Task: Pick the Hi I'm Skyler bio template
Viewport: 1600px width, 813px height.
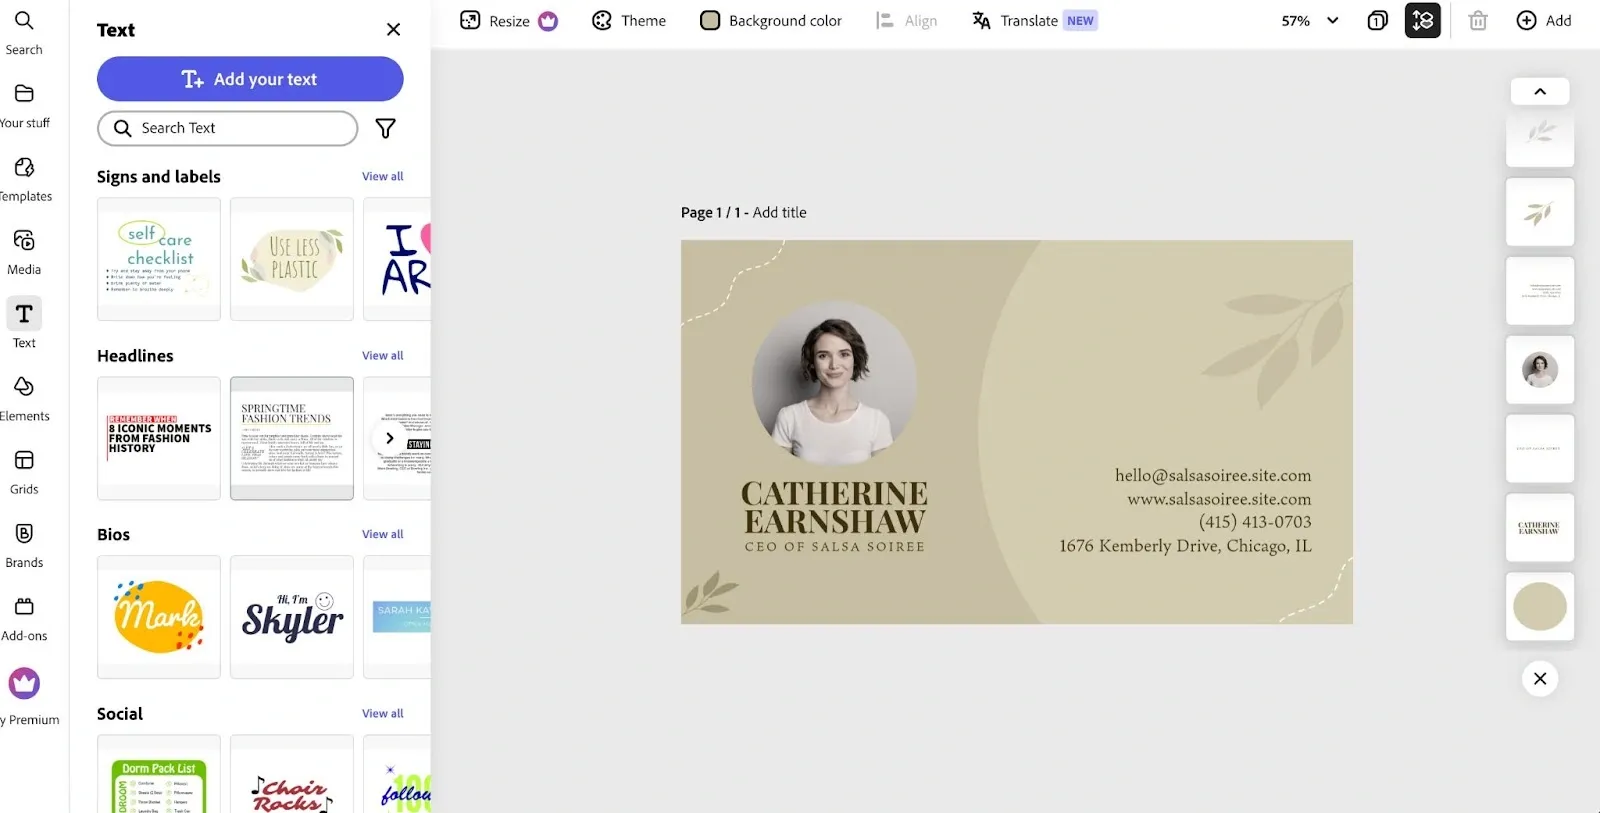Action: 292,617
